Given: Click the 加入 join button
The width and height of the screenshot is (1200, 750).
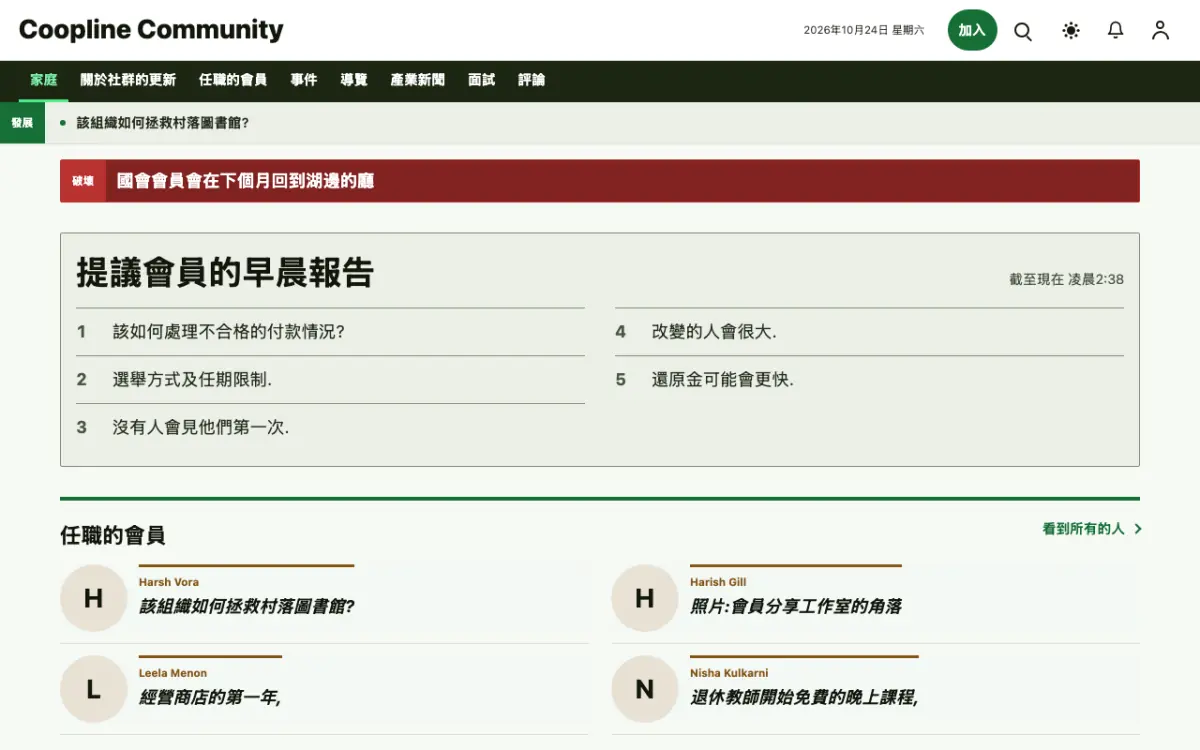Looking at the screenshot, I should [972, 30].
